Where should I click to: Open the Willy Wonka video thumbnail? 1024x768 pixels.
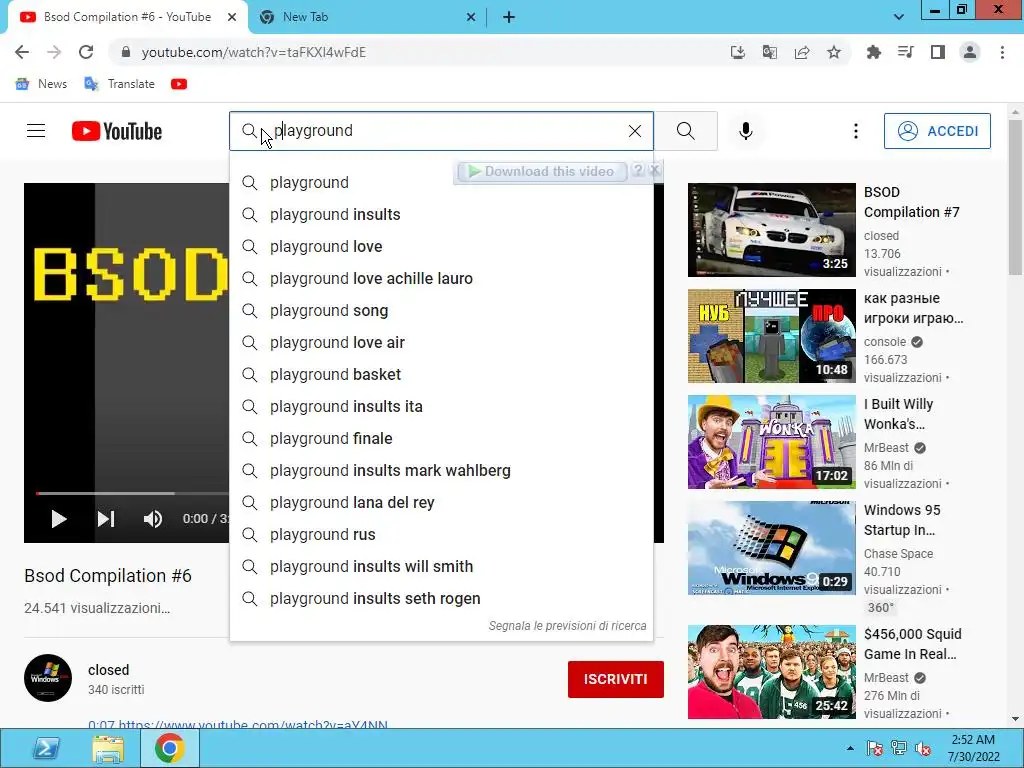click(x=771, y=441)
